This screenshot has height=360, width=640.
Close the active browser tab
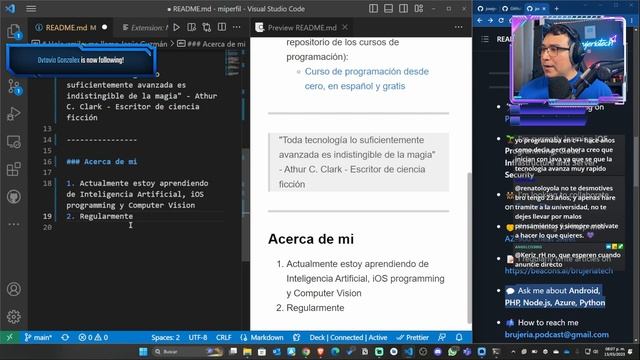point(544,8)
